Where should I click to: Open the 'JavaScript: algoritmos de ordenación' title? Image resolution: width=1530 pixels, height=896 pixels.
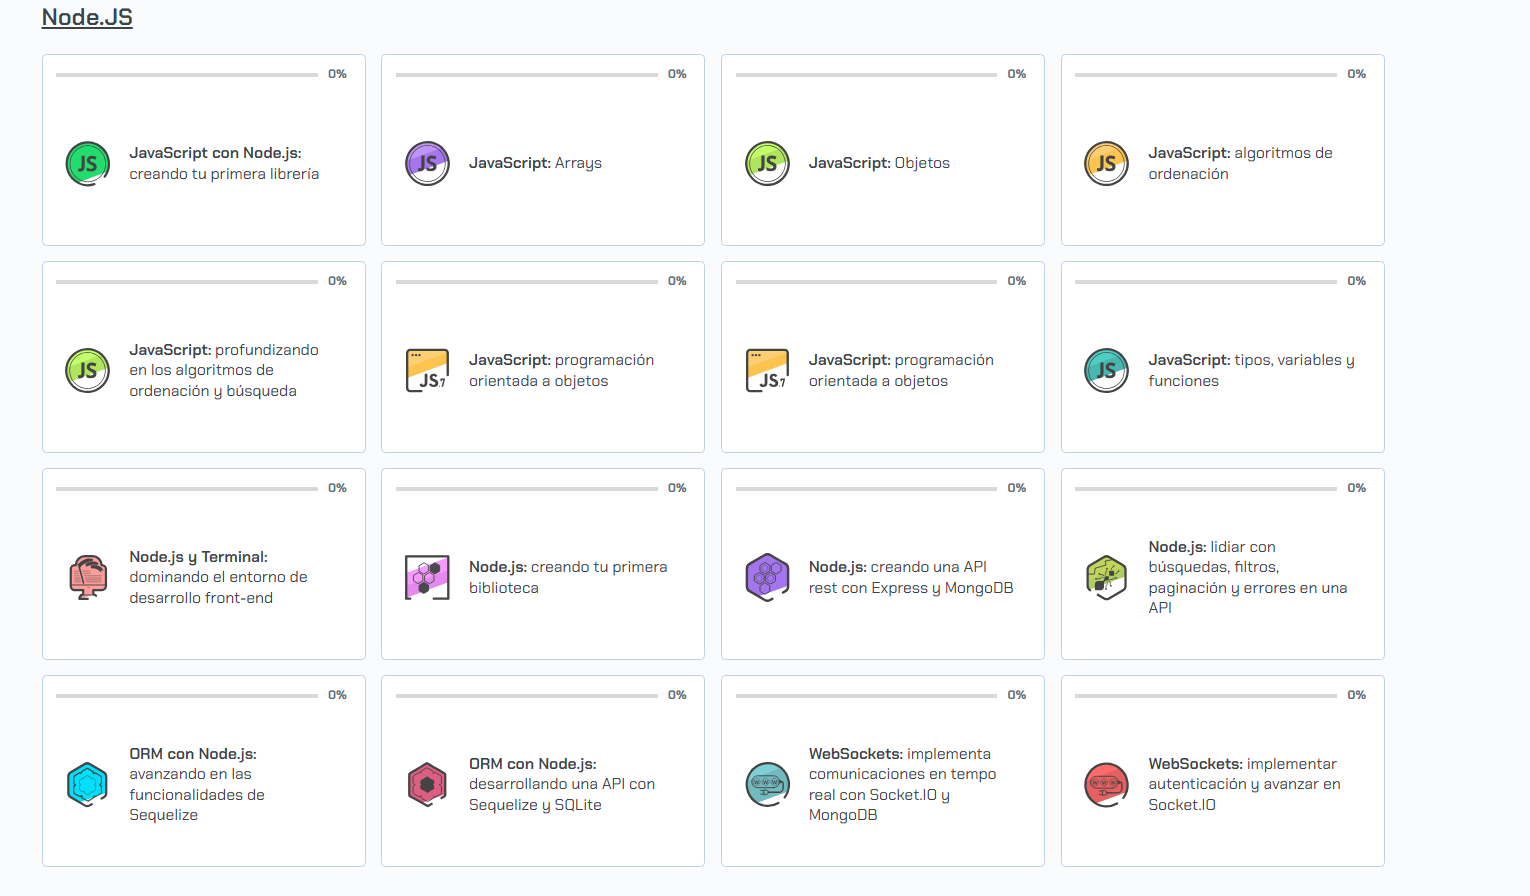click(1240, 163)
